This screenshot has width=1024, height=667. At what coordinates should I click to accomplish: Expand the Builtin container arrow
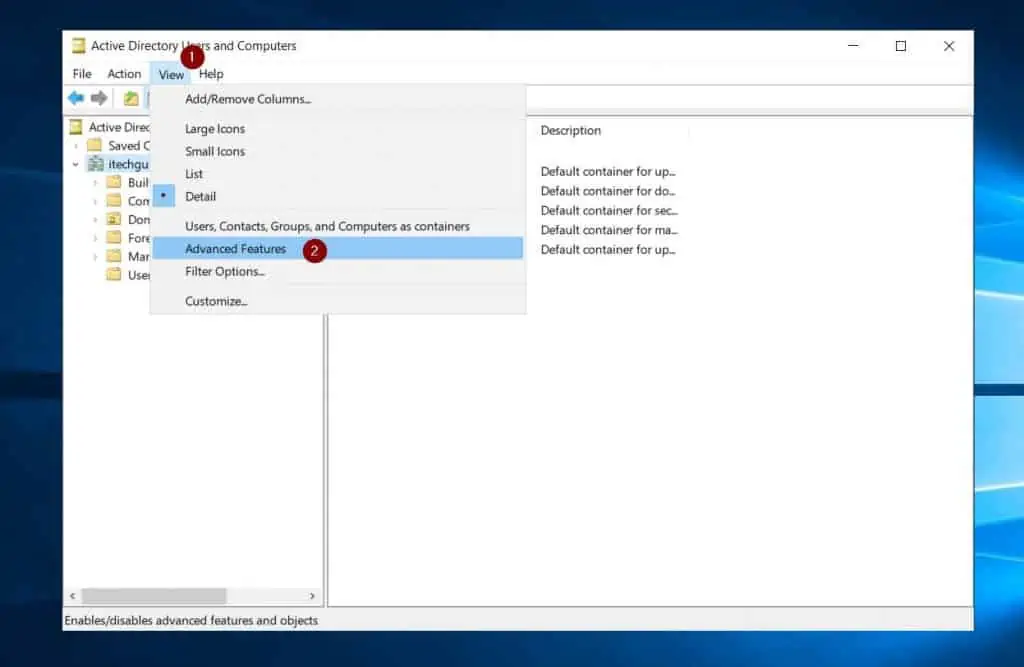click(x=95, y=183)
